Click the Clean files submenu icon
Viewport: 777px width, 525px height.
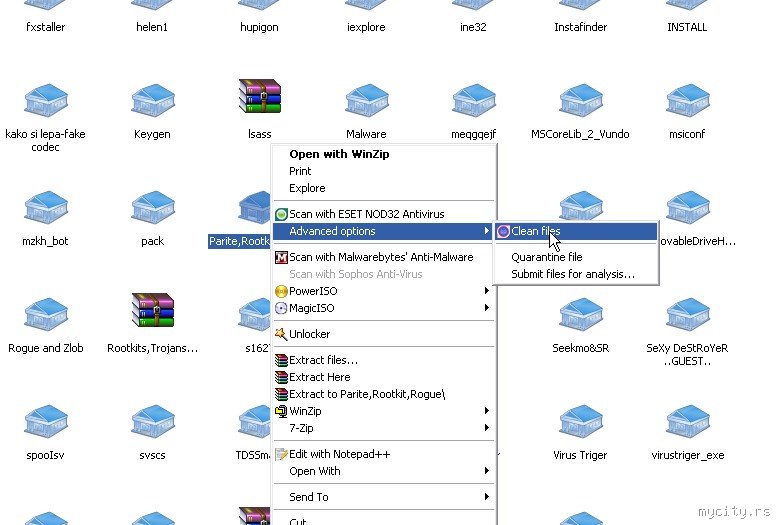(503, 231)
